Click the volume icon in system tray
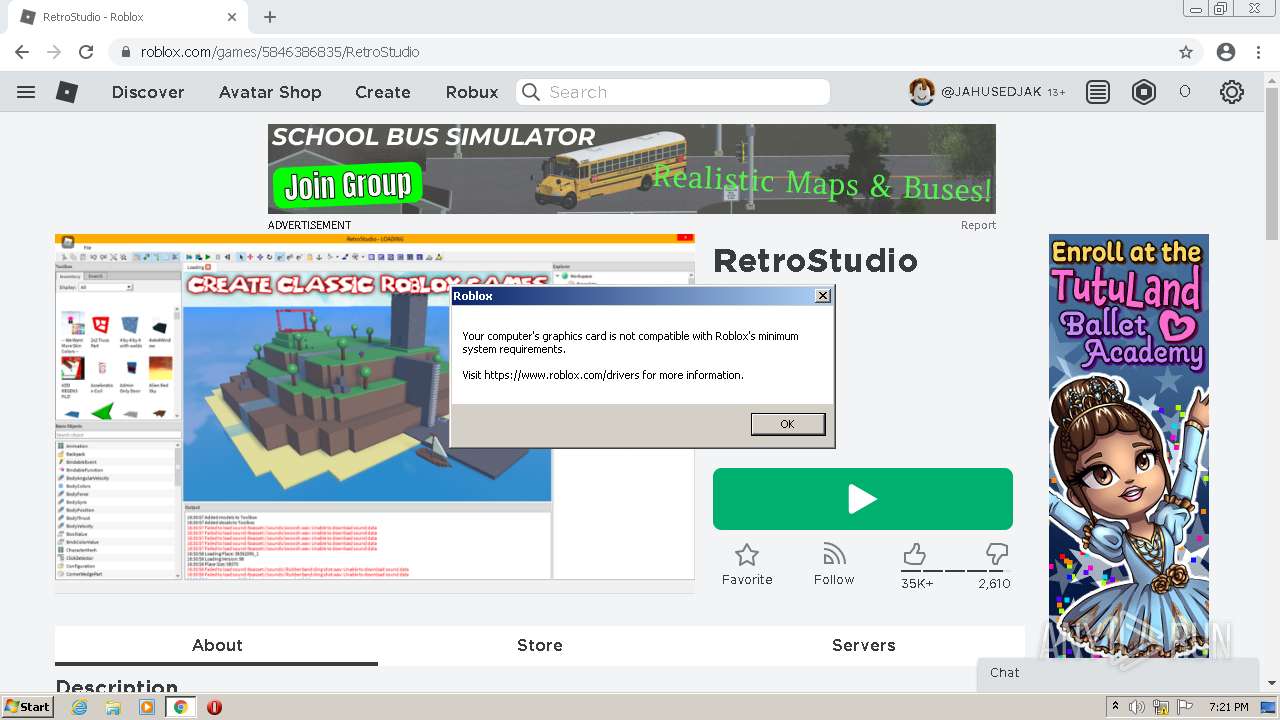Image resolution: width=1280 pixels, height=720 pixels. (x=1138, y=707)
